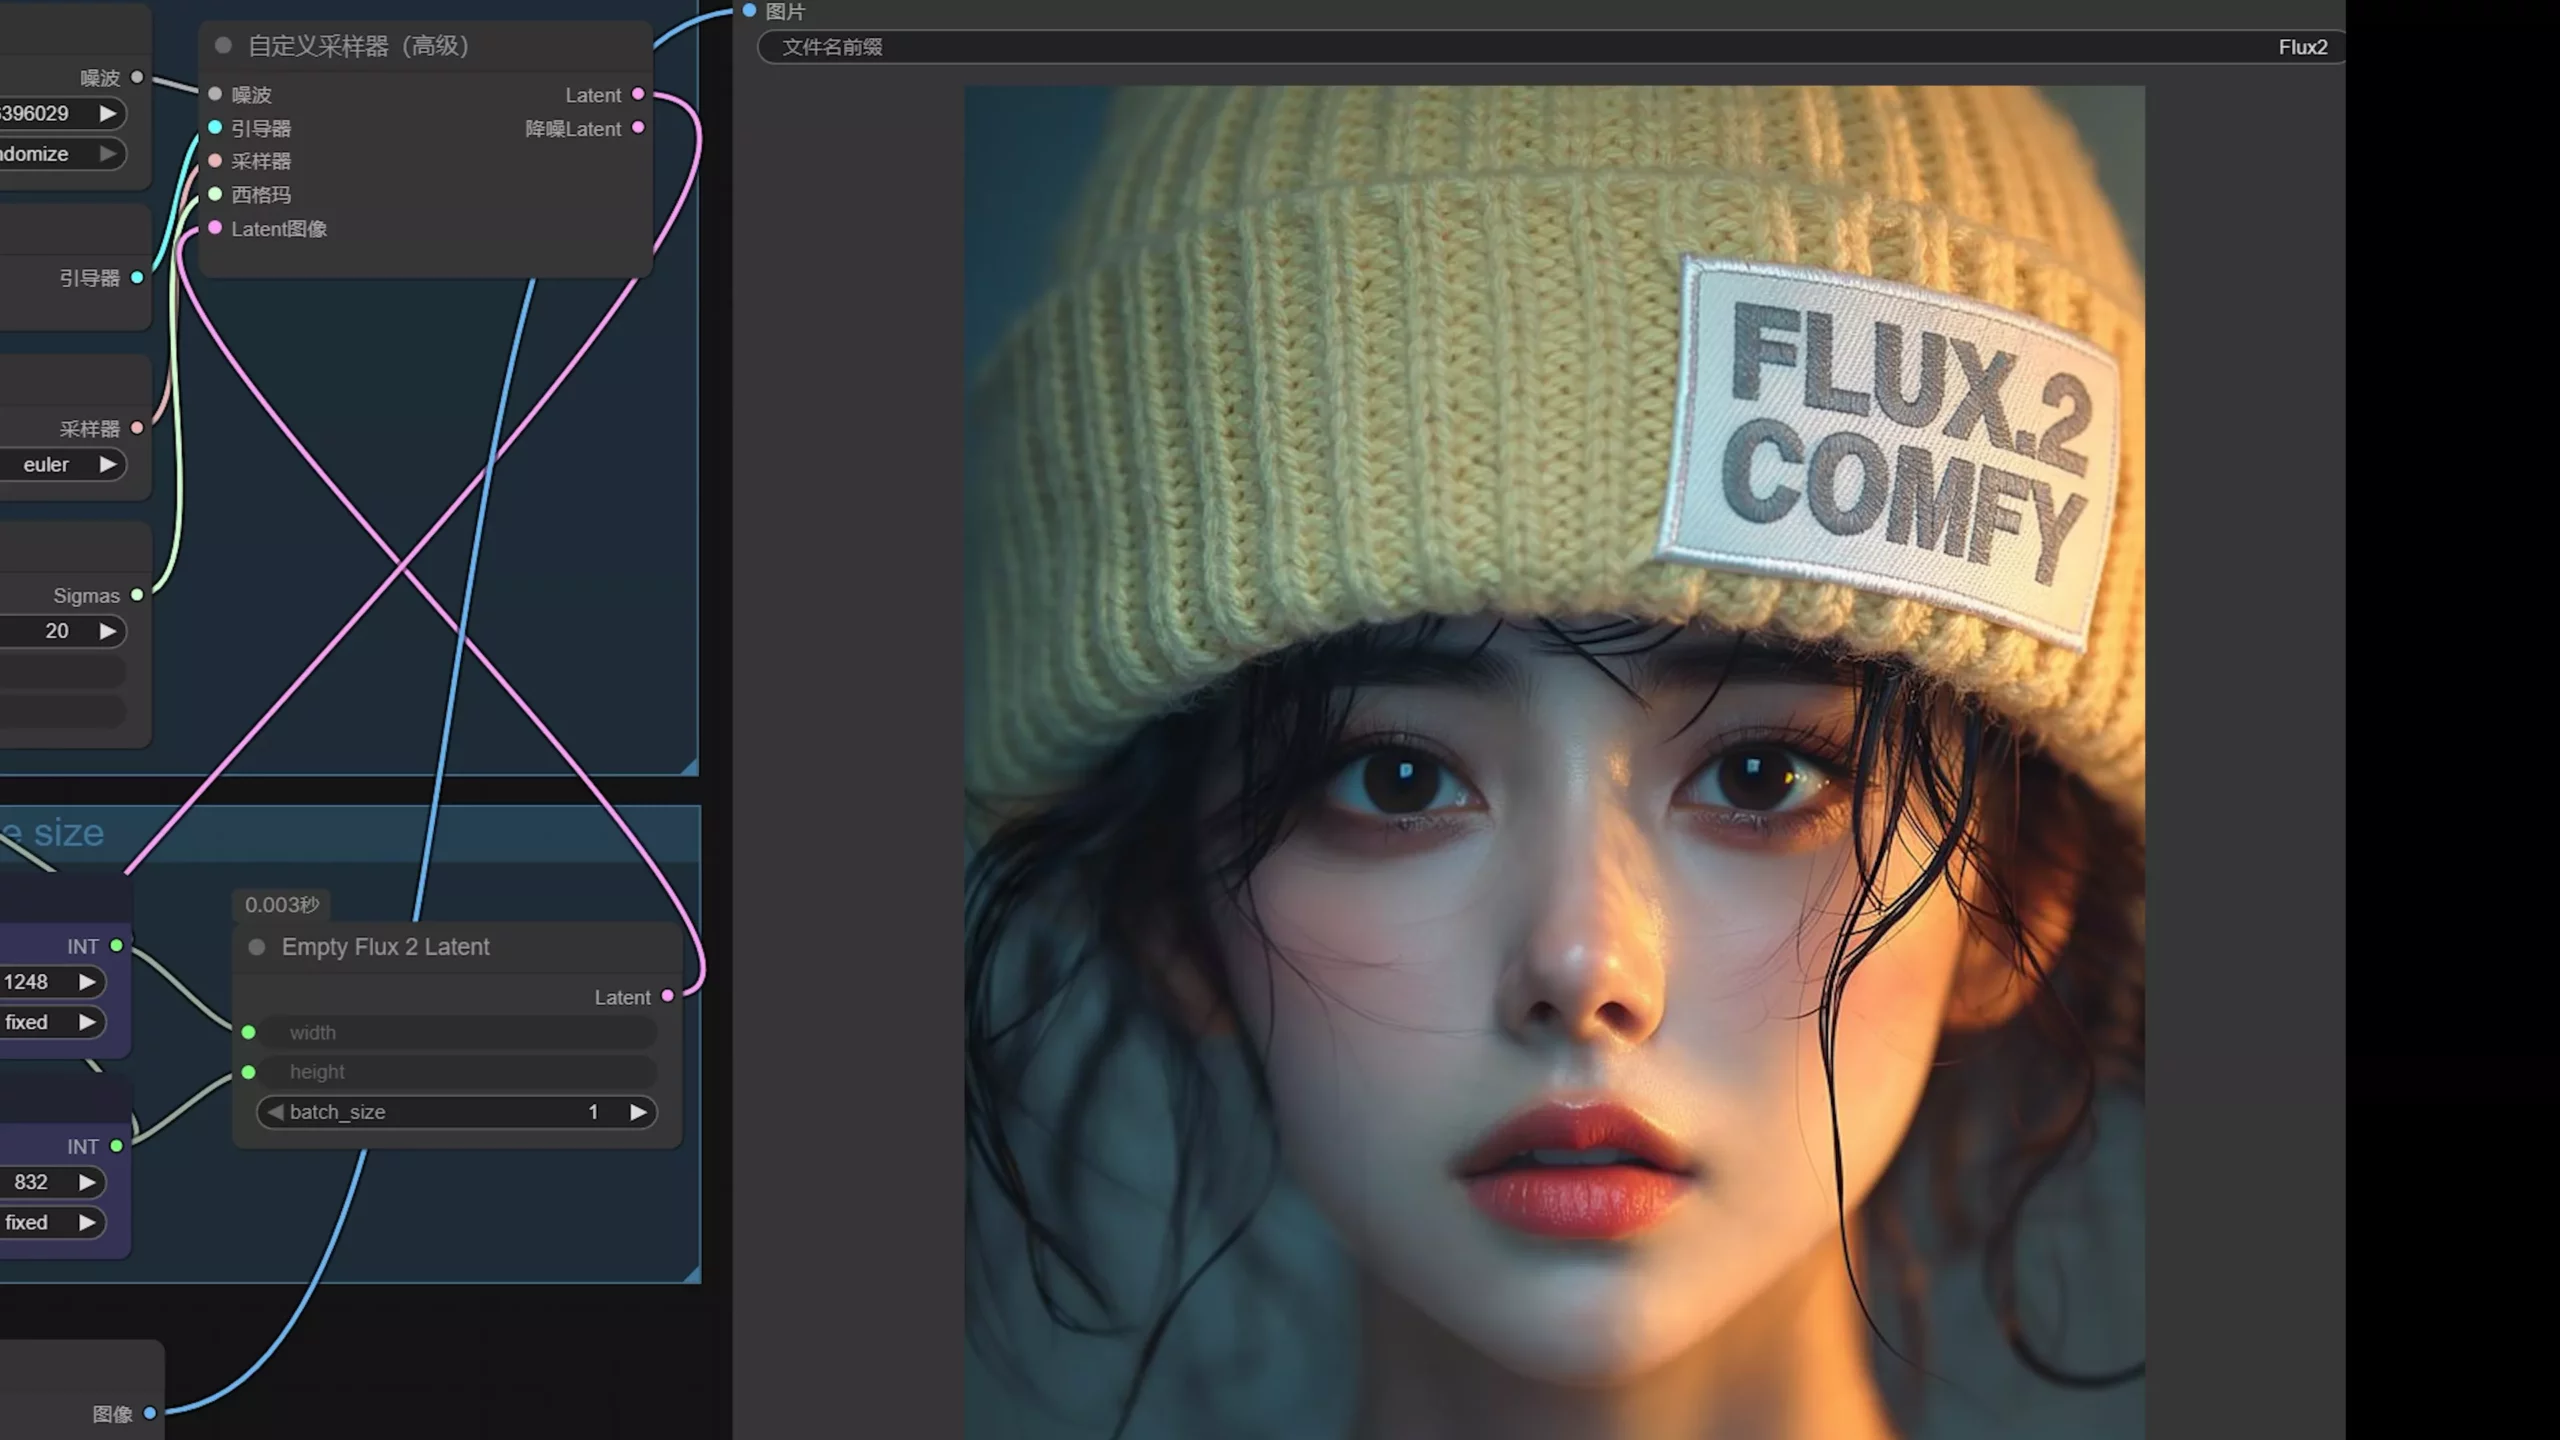The width and height of the screenshot is (2560, 1440).
Task: Click the 采样器 input socket on sampler node
Action: click(215, 161)
